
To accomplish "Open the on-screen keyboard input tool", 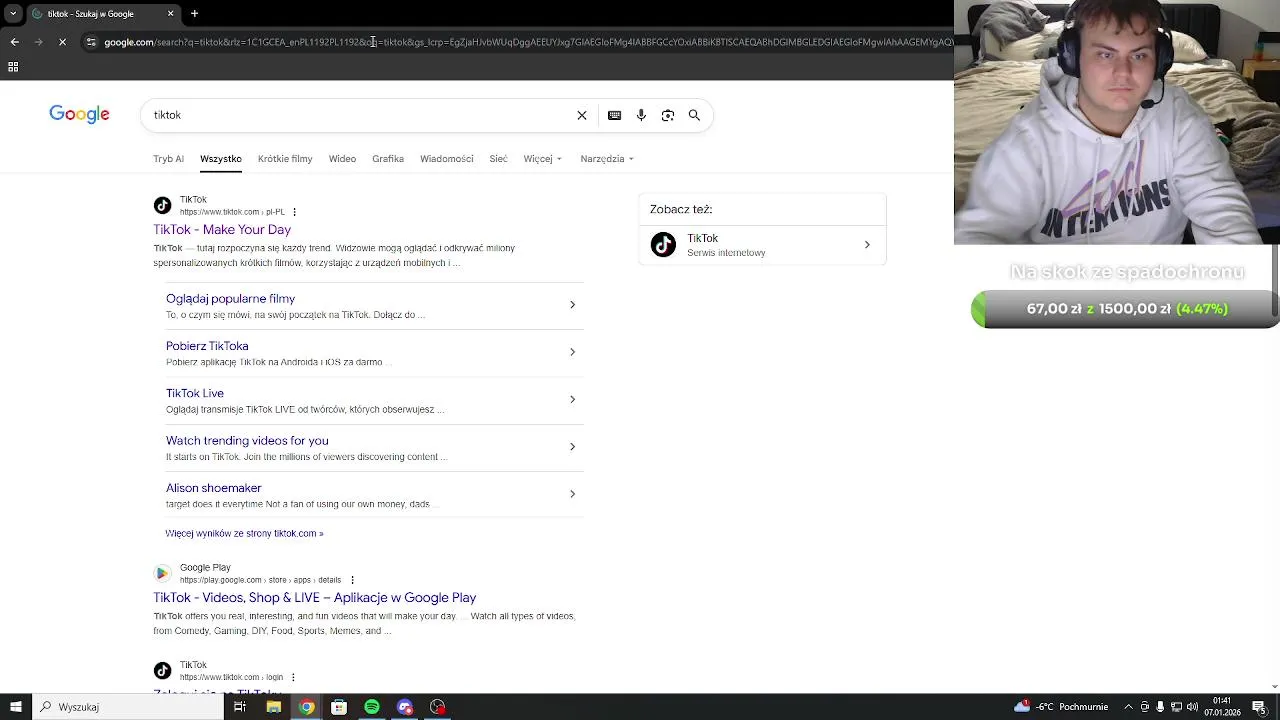I will [x=614, y=115].
